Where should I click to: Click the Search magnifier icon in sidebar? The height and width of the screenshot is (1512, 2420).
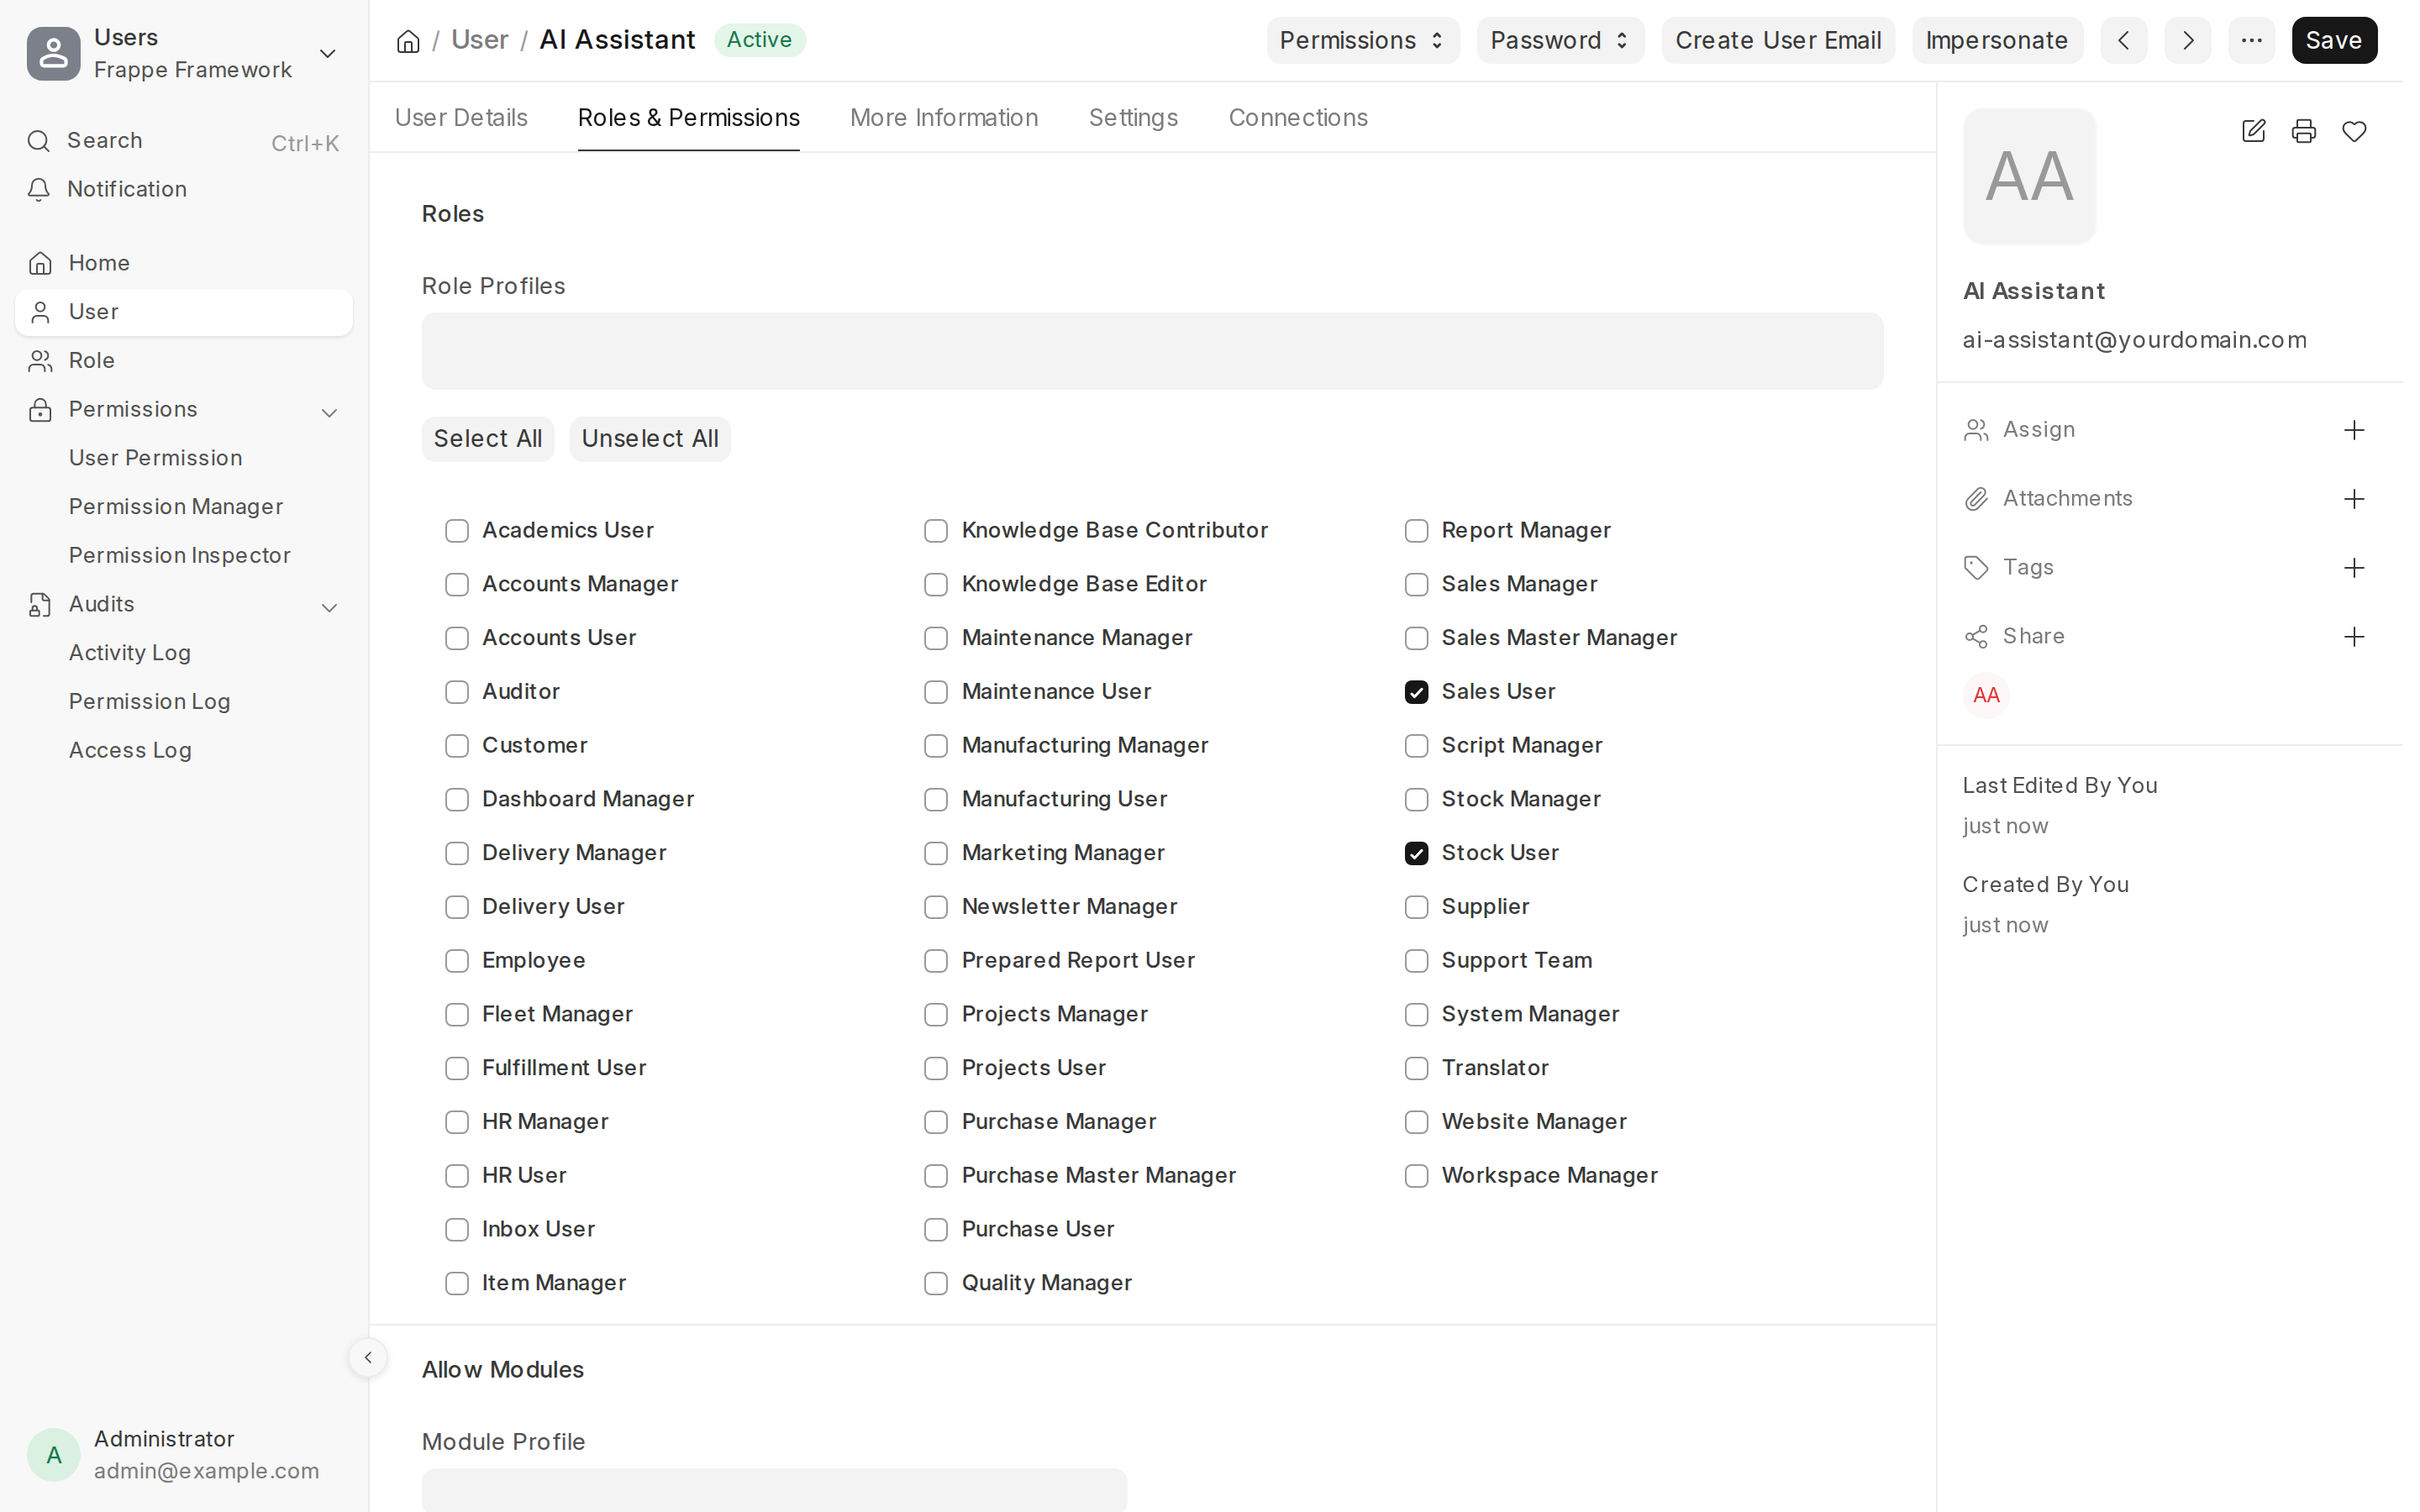pos(39,141)
